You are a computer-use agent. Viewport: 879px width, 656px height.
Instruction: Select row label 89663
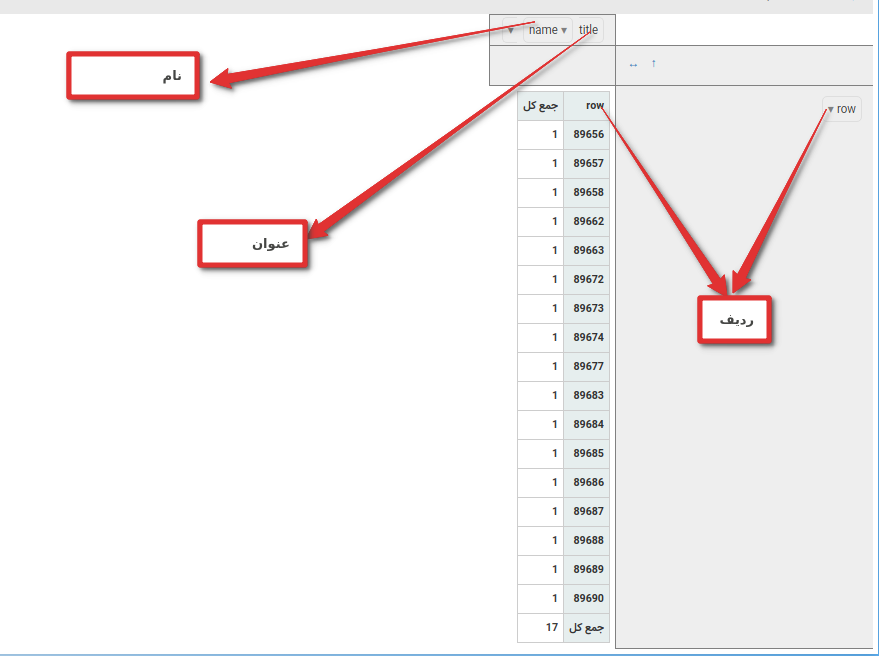tap(586, 251)
